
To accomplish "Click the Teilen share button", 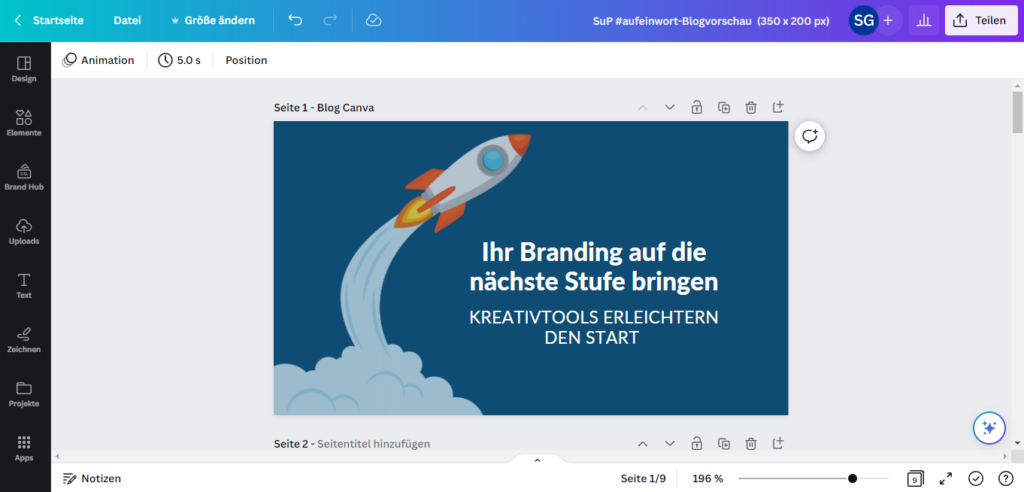I will [x=980, y=20].
